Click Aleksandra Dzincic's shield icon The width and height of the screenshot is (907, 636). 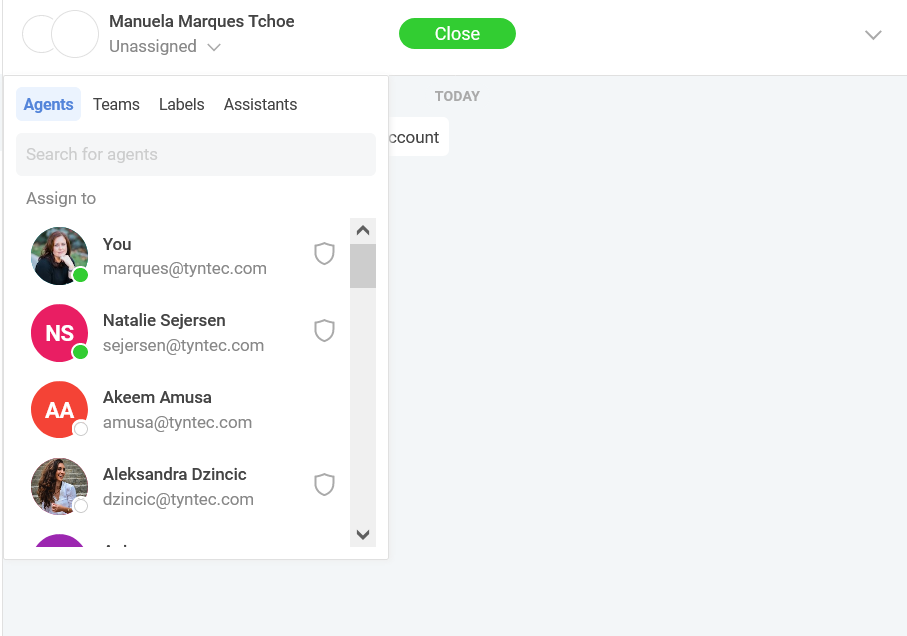pos(324,485)
